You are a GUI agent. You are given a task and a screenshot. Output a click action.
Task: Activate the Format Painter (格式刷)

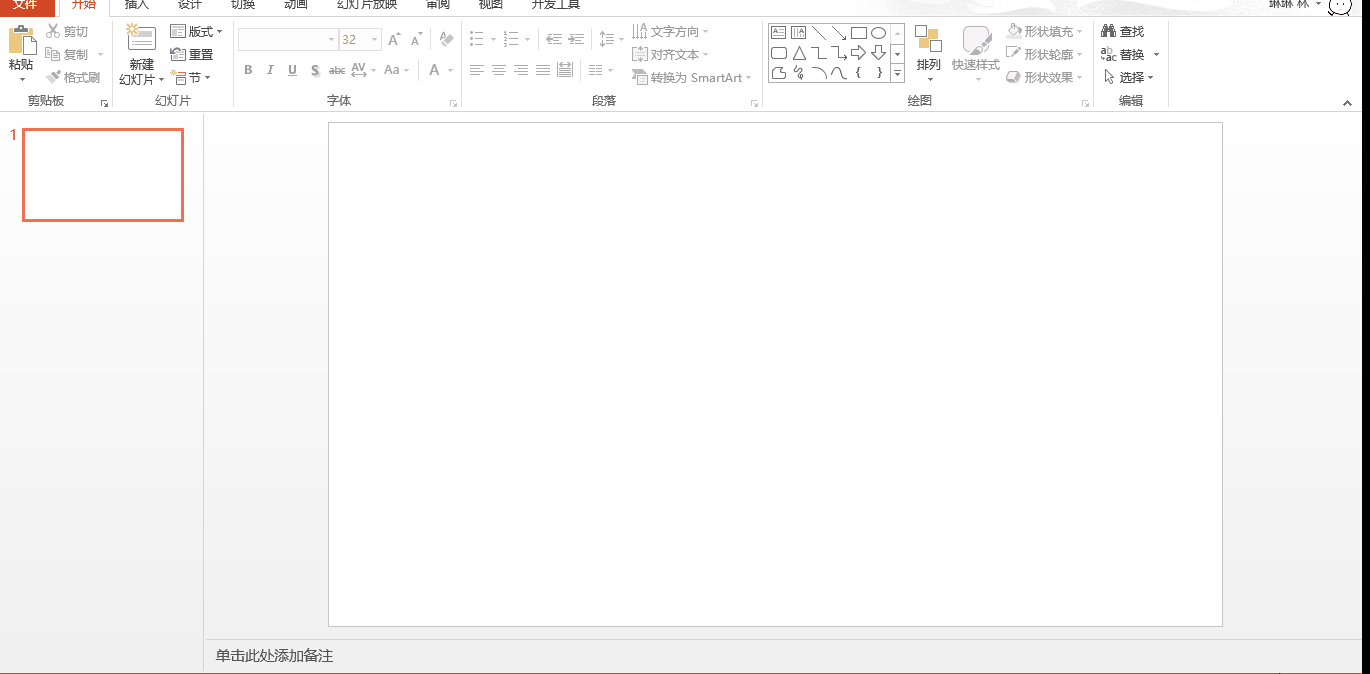pyautogui.click(x=73, y=77)
